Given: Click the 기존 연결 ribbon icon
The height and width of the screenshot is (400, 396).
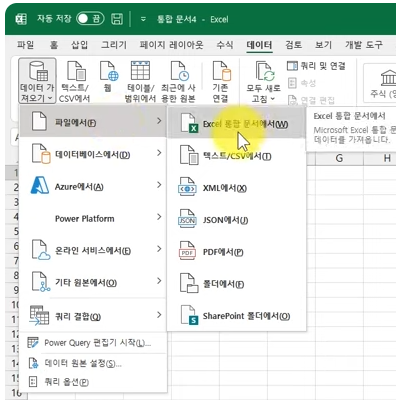Looking at the screenshot, I should [220, 81].
